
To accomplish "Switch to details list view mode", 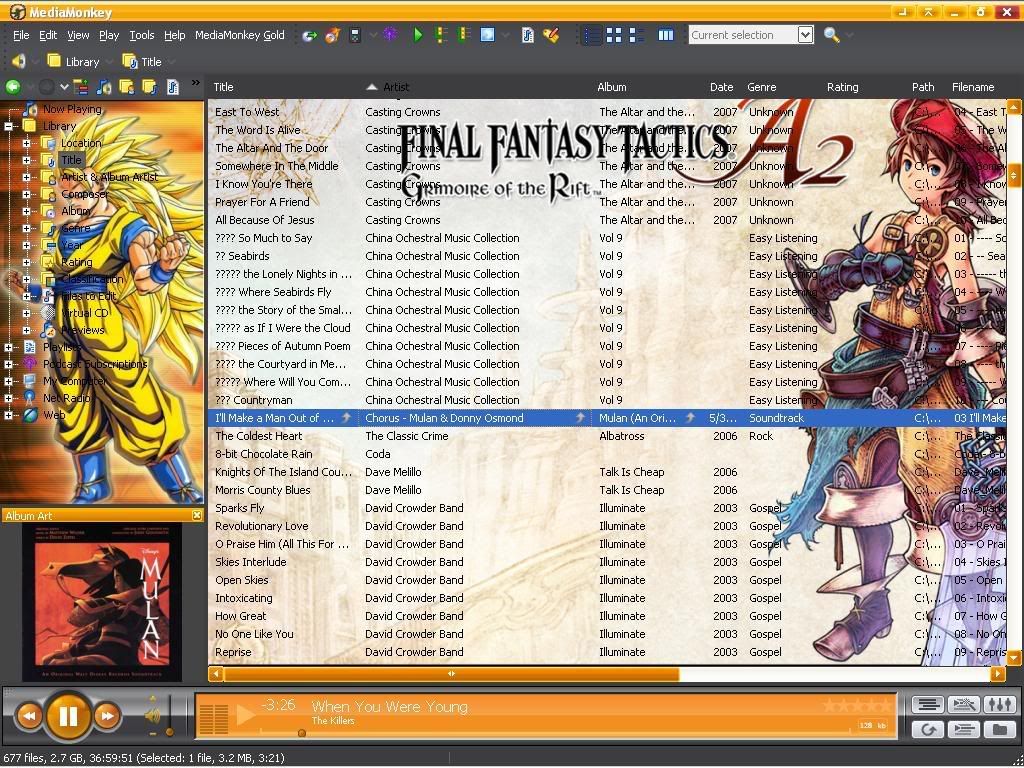I will (x=592, y=35).
